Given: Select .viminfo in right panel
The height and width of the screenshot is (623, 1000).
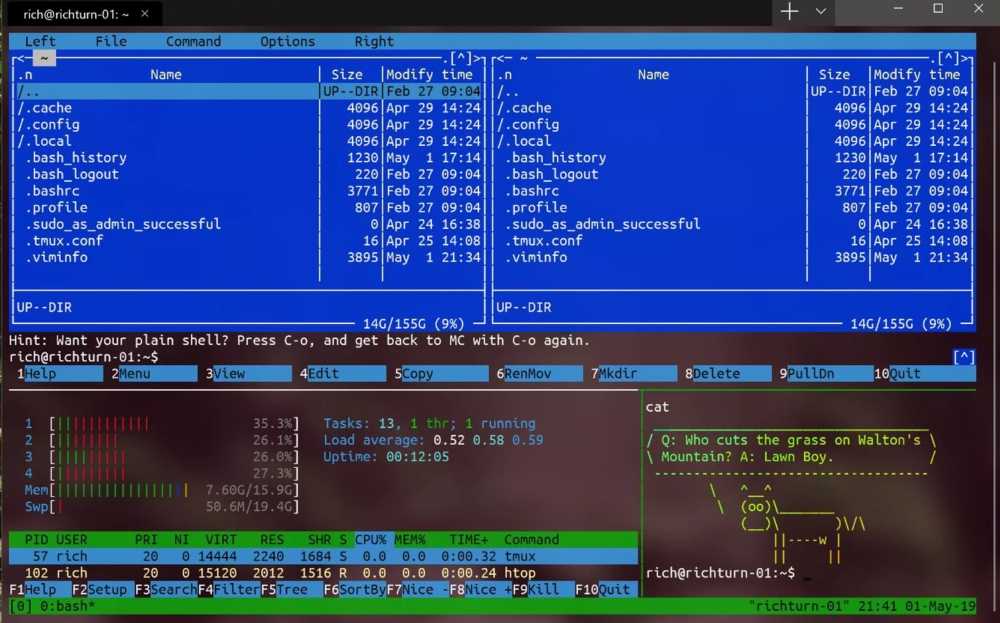Looking at the screenshot, I should (733, 257).
